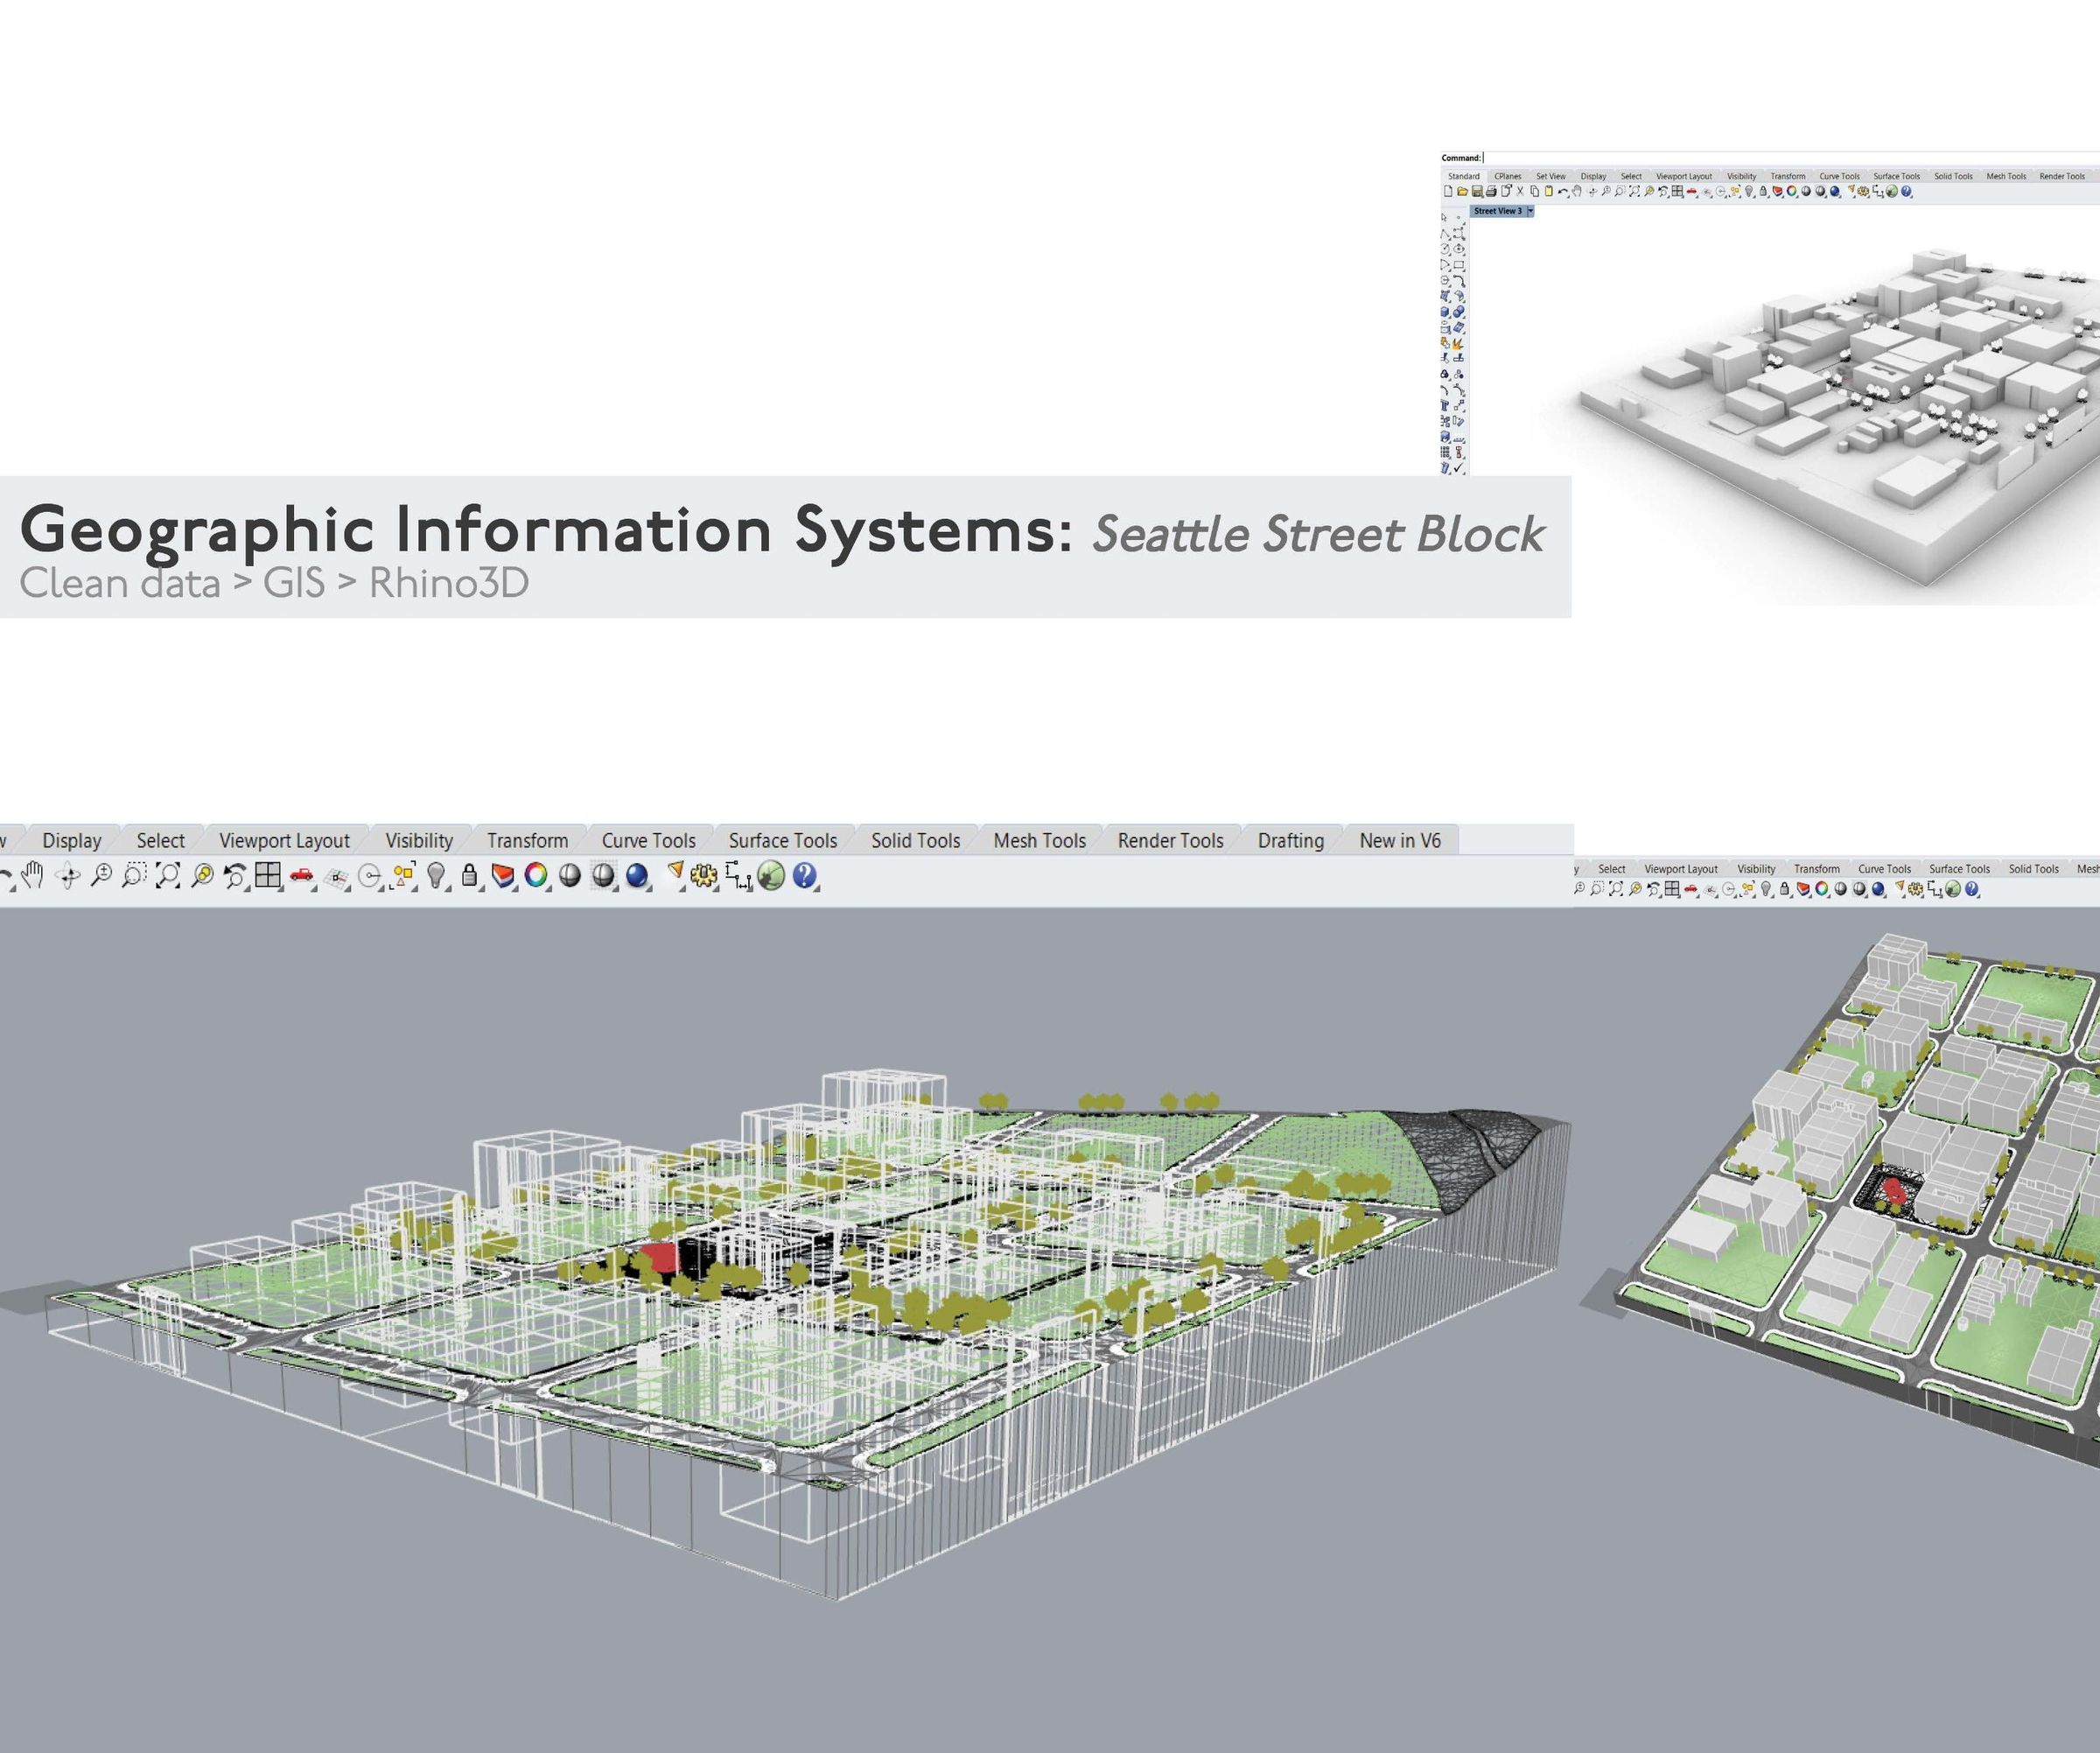Select the Polyline tool in the Street View sidebar

[x=1445, y=233]
